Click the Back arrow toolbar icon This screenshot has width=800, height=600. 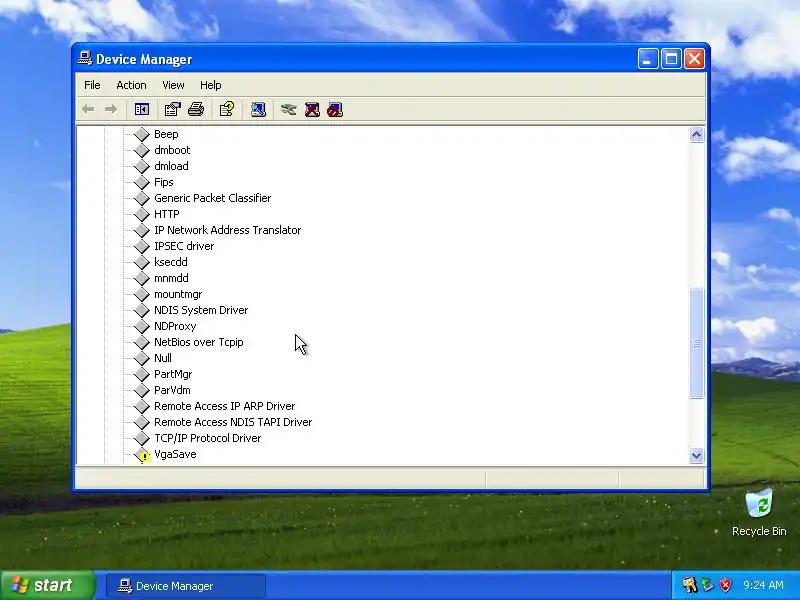[x=88, y=109]
